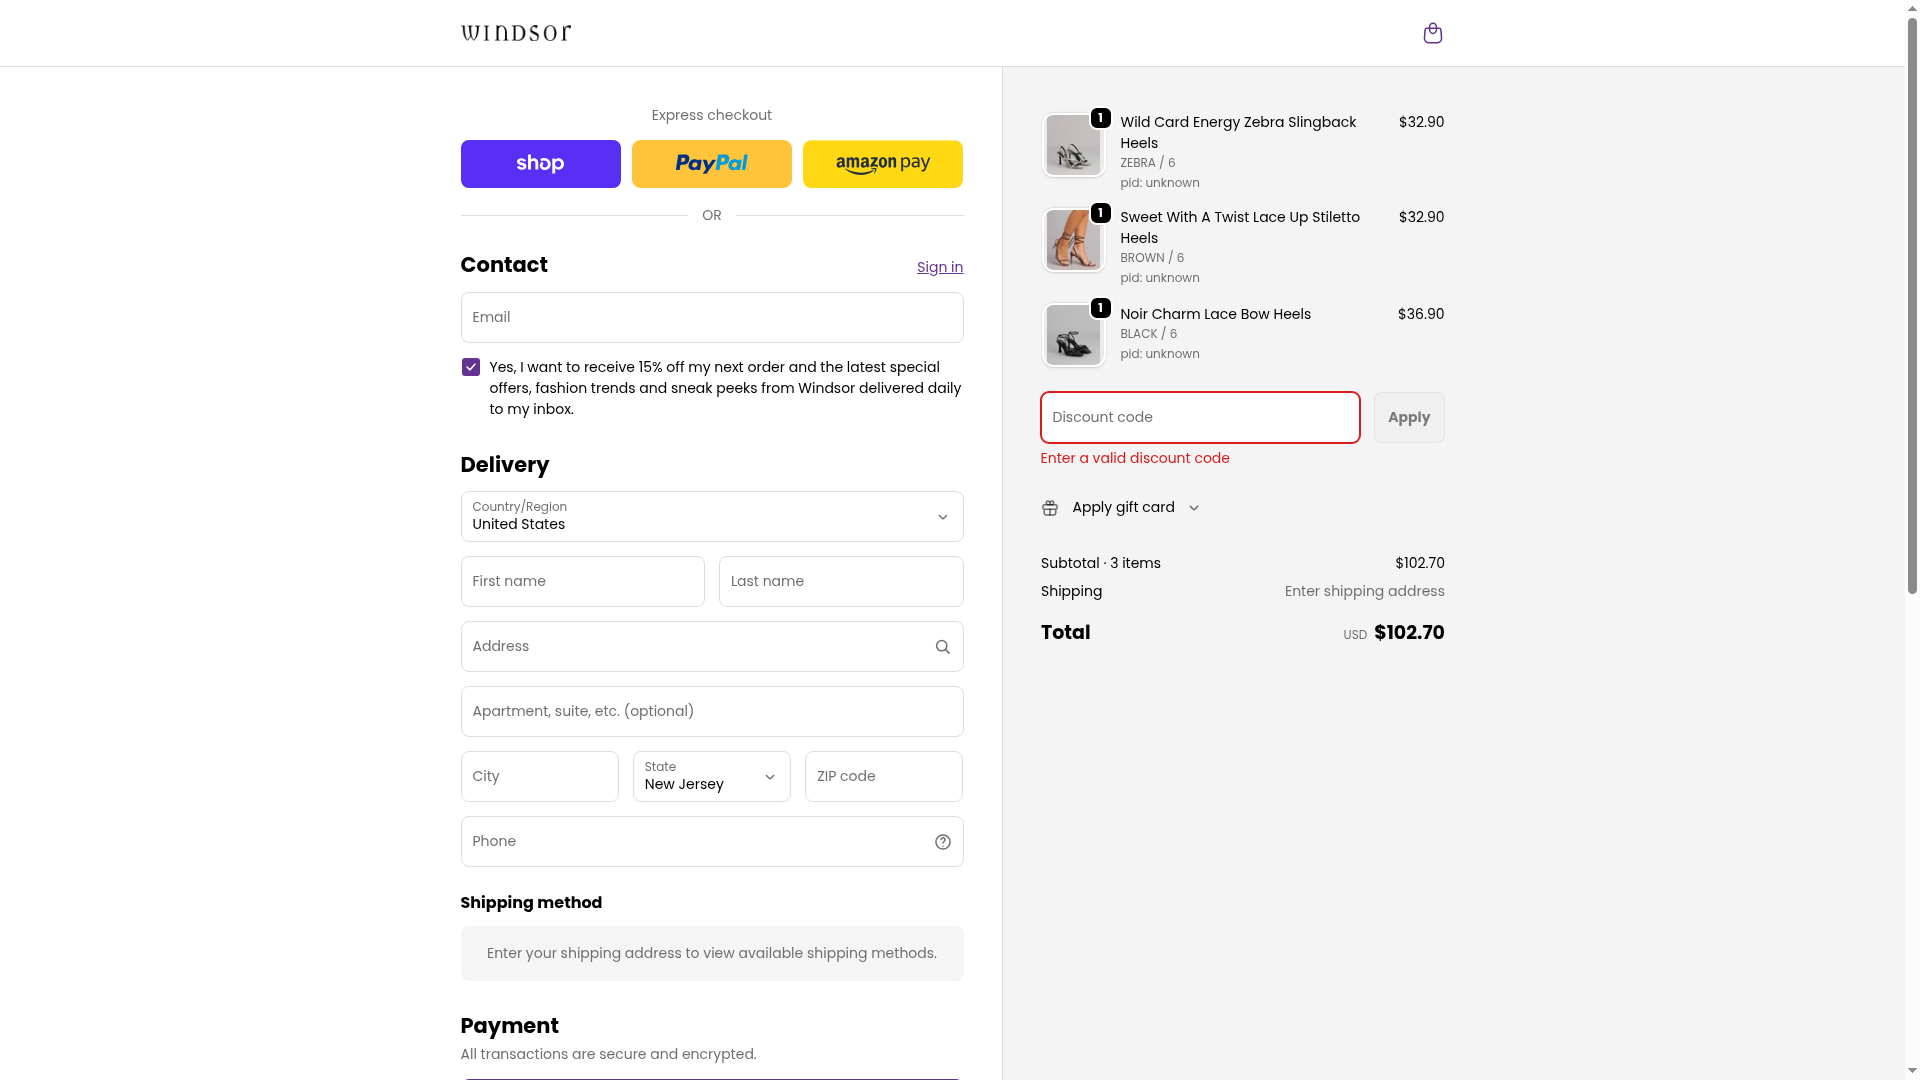Click the phone field help question icon

942,842
